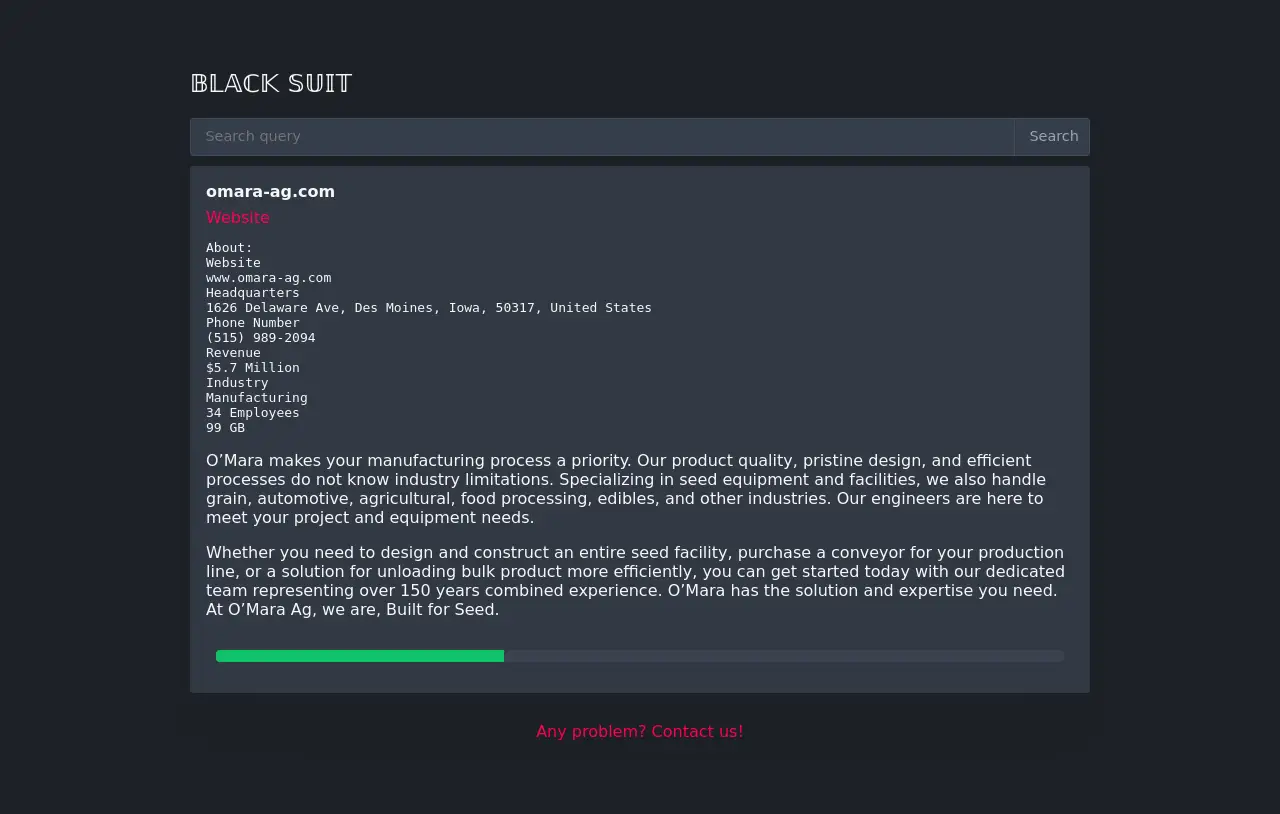Click the Manufacturing industry value
Screen dimensions: 1280x814
pyautogui.click(x=256, y=398)
